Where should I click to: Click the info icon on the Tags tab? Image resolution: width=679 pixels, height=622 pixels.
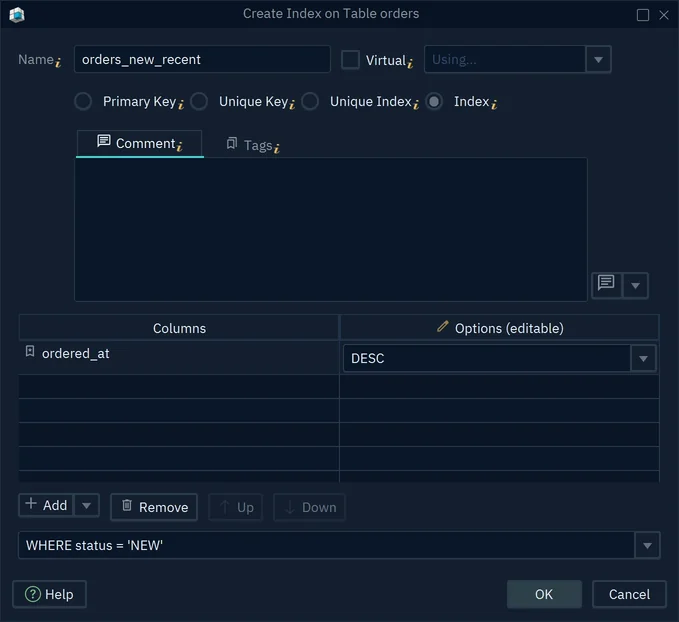point(277,149)
